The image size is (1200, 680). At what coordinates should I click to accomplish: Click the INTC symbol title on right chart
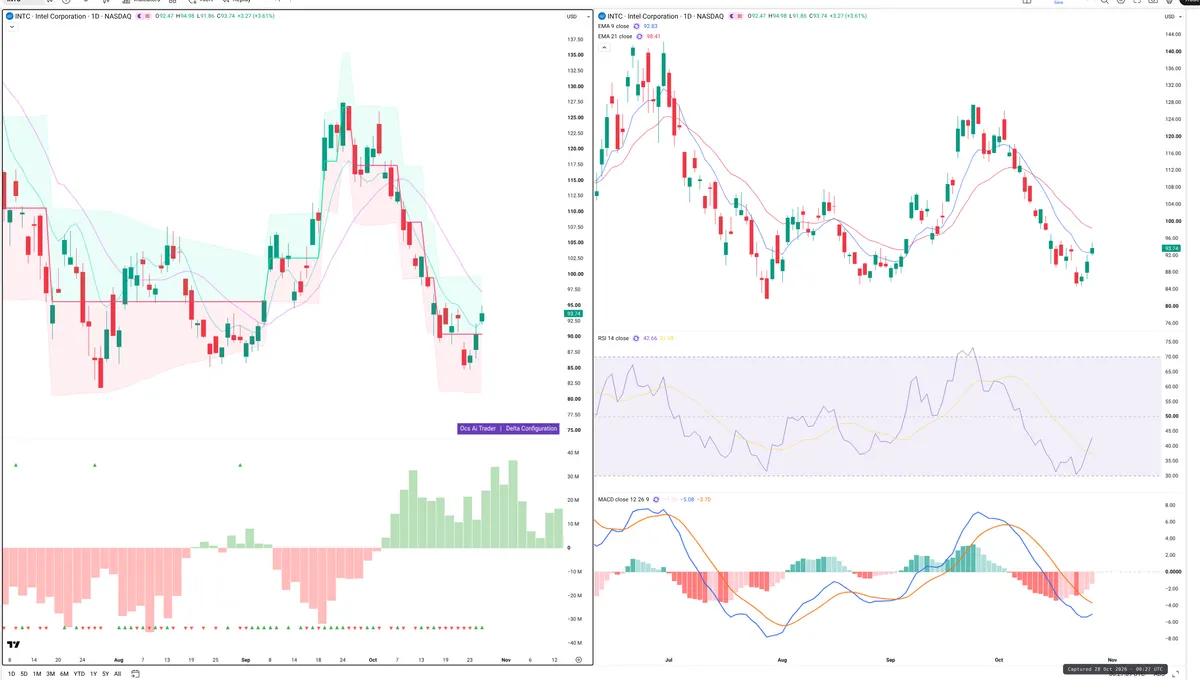[666, 16]
